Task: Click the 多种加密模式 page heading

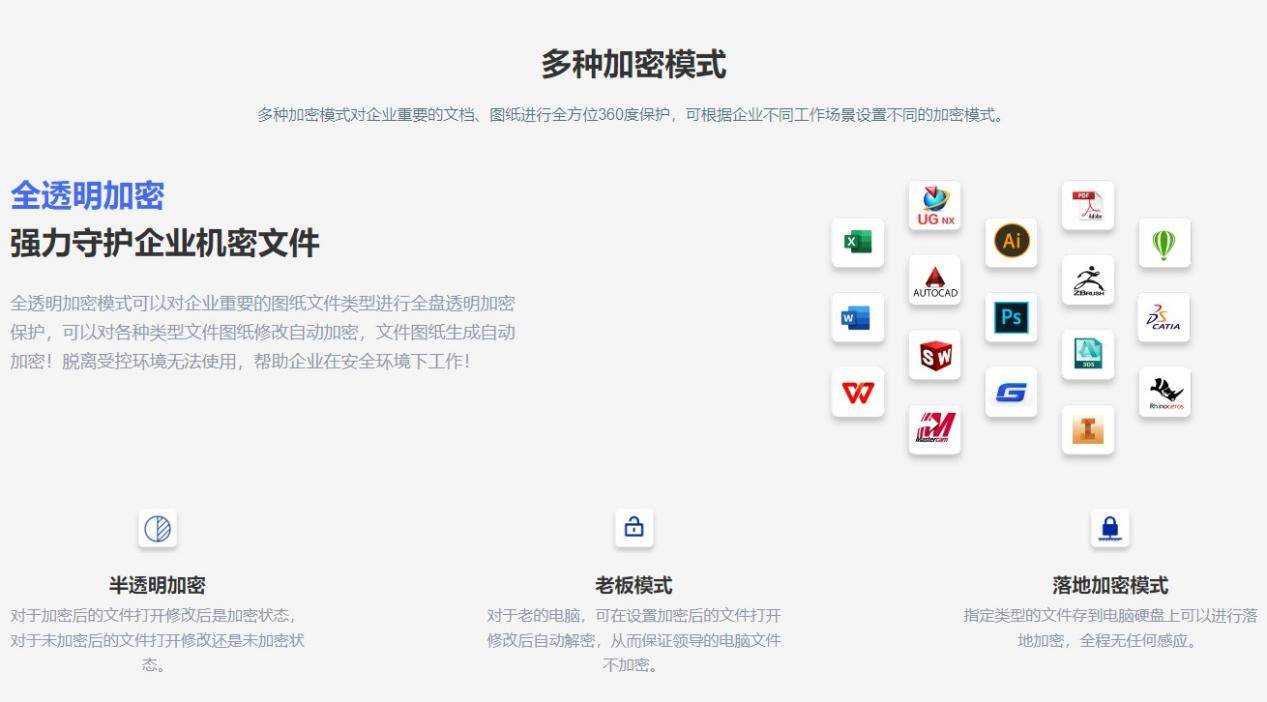Action: click(634, 65)
